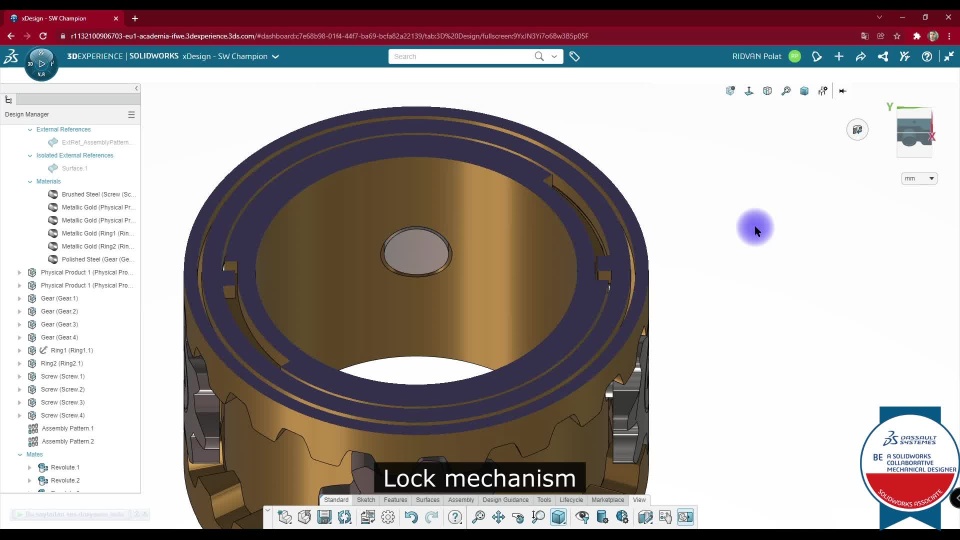Open the Design Manager hamburger menu
The height and width of the screenshot is (540, 960).
point(131,114)
